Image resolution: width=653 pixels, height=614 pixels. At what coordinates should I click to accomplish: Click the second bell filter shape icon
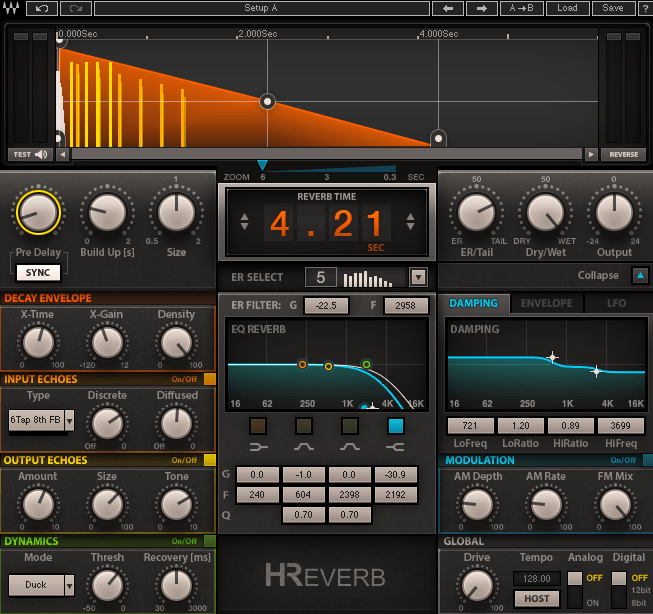click(350, 447)
